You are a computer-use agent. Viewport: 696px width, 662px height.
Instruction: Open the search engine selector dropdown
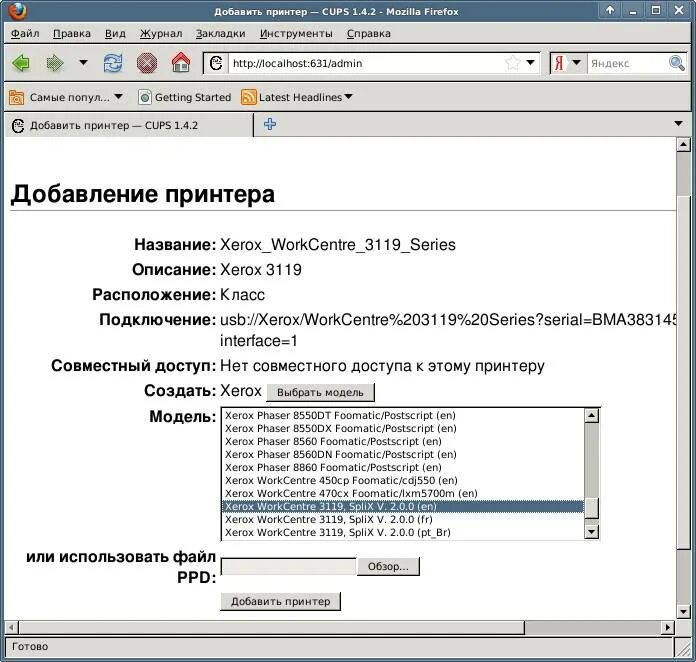tap(576, 62)
